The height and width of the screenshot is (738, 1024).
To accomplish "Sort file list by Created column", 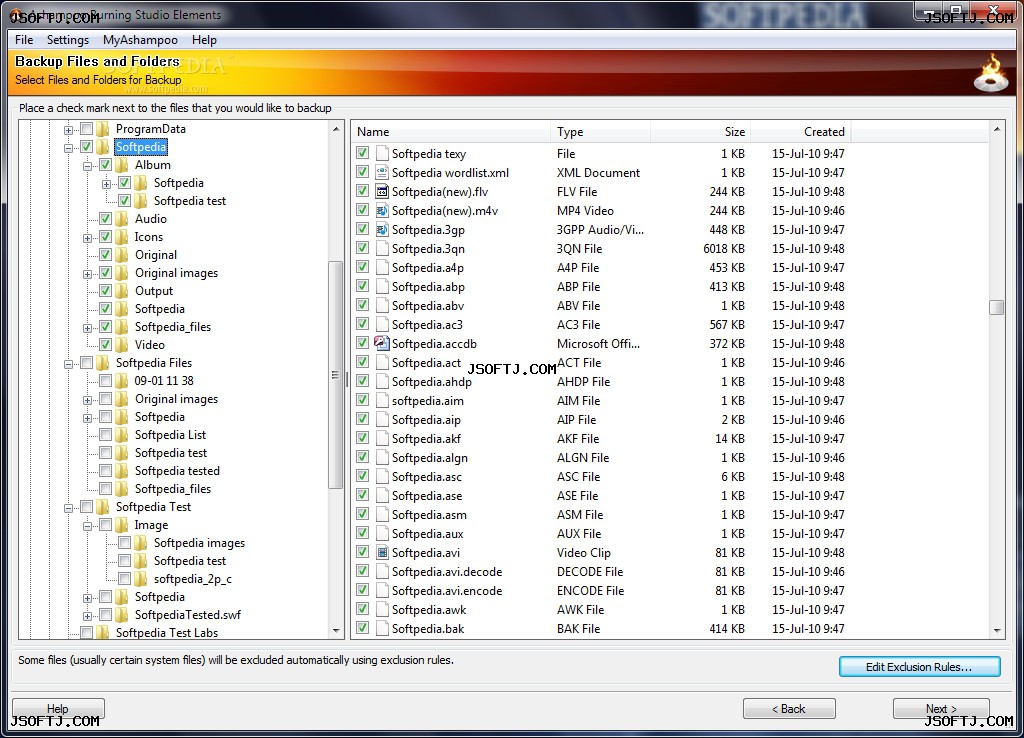I will point(801,132).
